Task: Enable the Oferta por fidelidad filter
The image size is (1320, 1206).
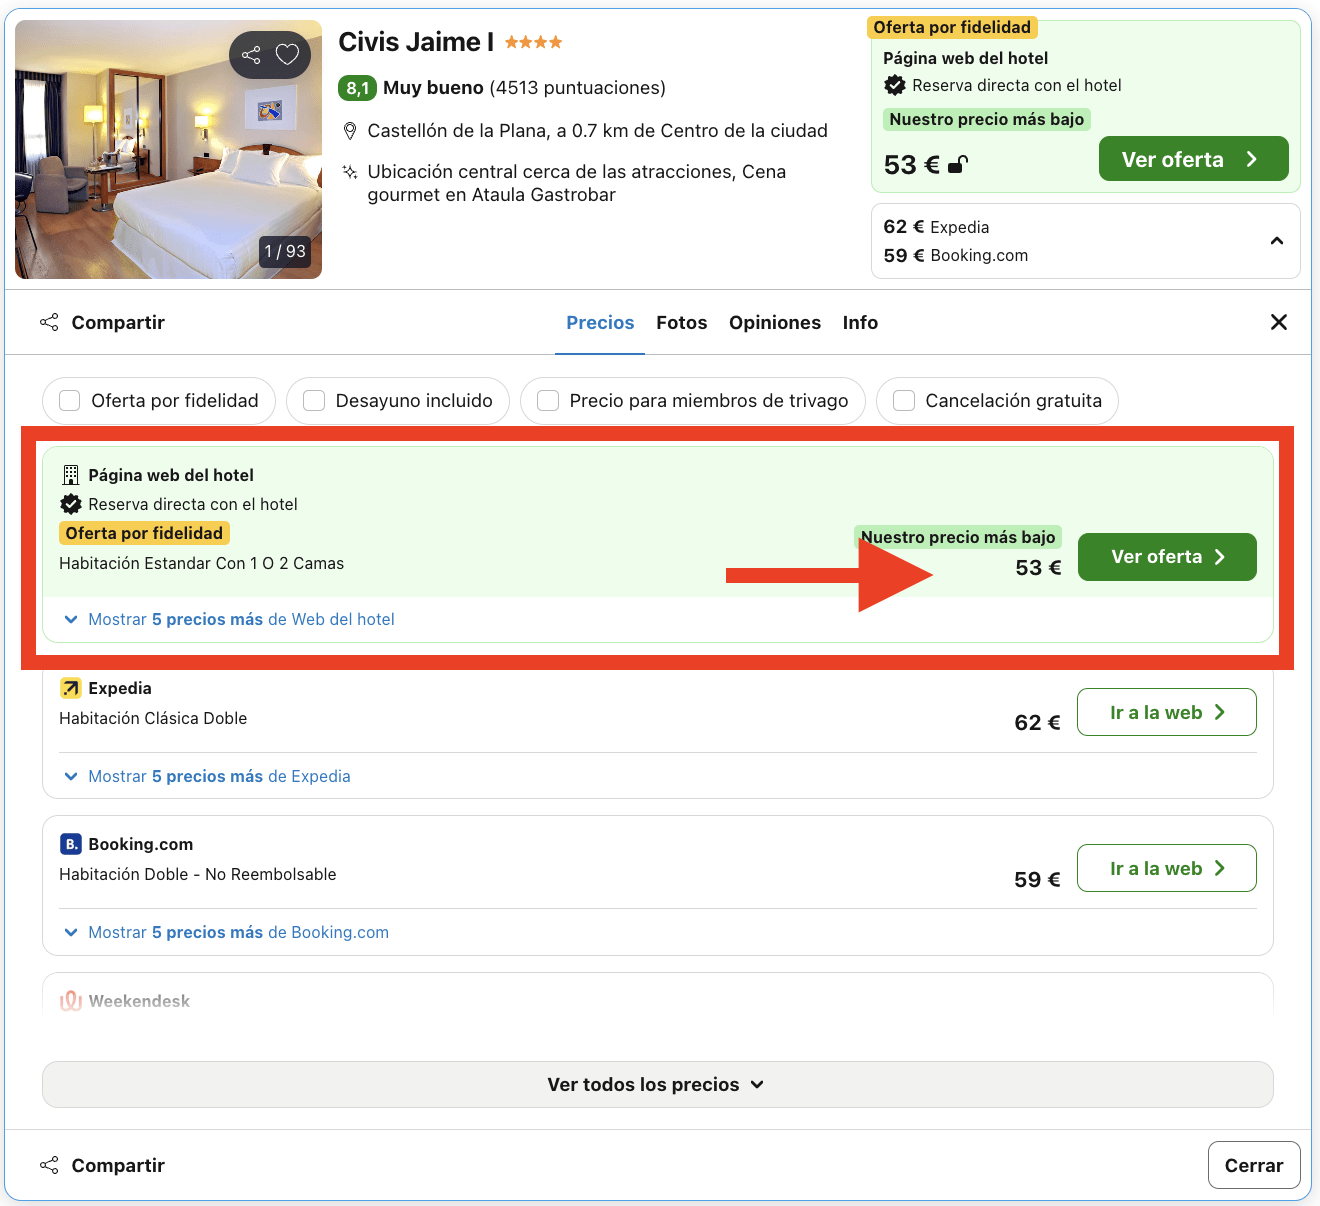Action: click(x=69, y=400)
